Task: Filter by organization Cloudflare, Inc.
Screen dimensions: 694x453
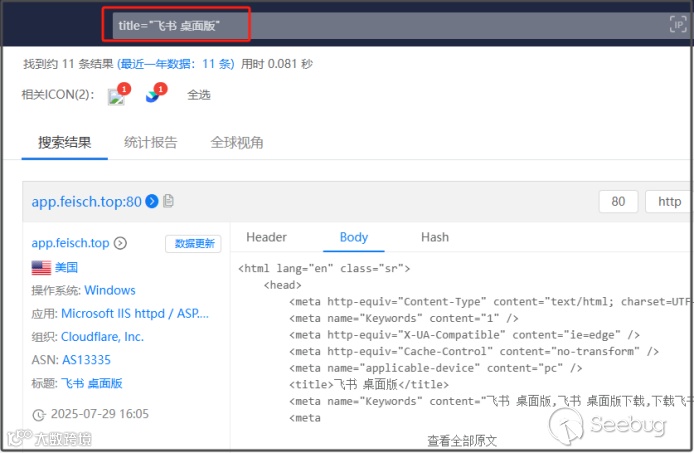Action: pos(102,337)
